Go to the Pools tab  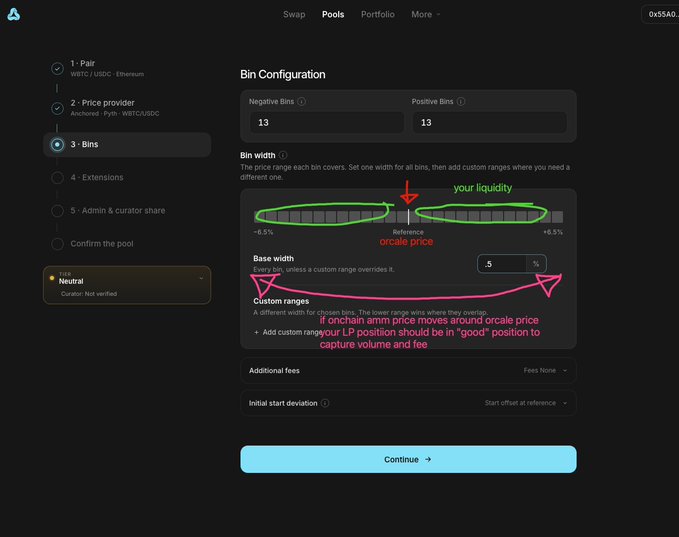tap(333, 14)
